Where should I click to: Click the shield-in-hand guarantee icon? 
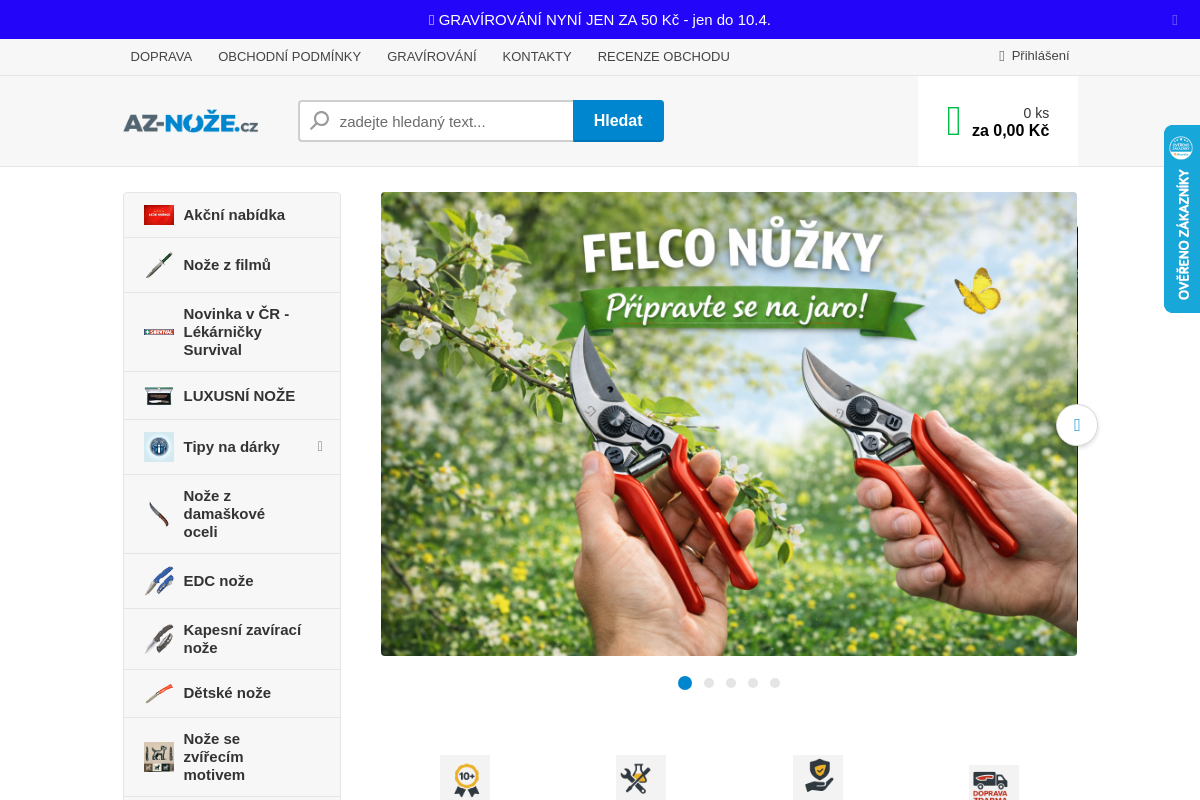817,777
